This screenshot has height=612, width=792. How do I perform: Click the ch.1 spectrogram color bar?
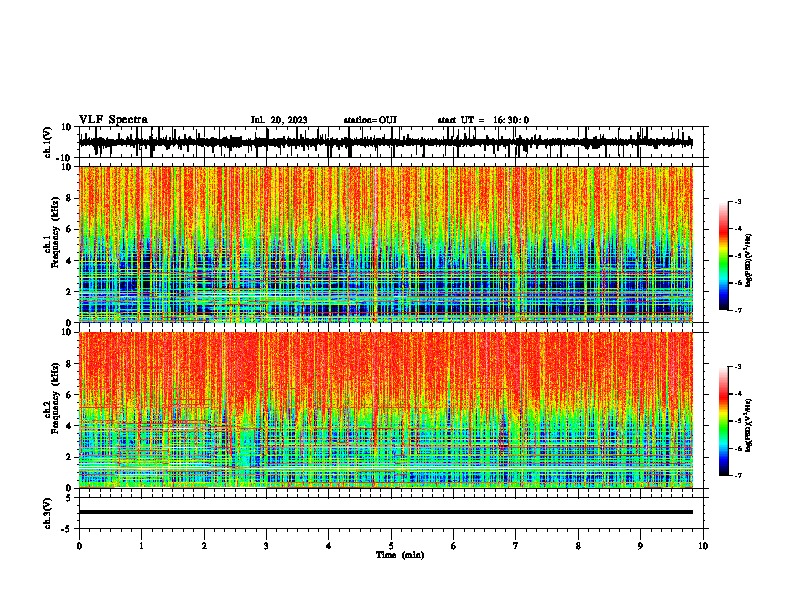tap(724, 256)
